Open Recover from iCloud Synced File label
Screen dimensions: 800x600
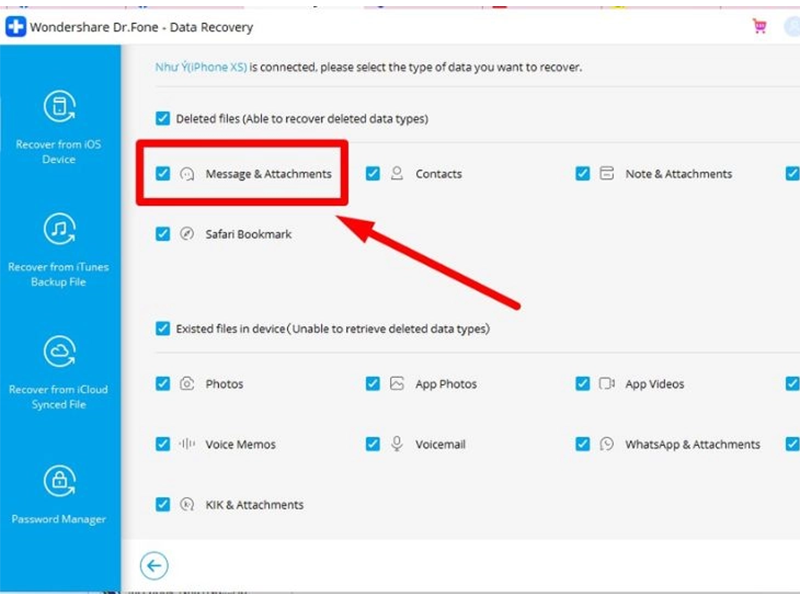pyautogui.click(x=59, y=396)
